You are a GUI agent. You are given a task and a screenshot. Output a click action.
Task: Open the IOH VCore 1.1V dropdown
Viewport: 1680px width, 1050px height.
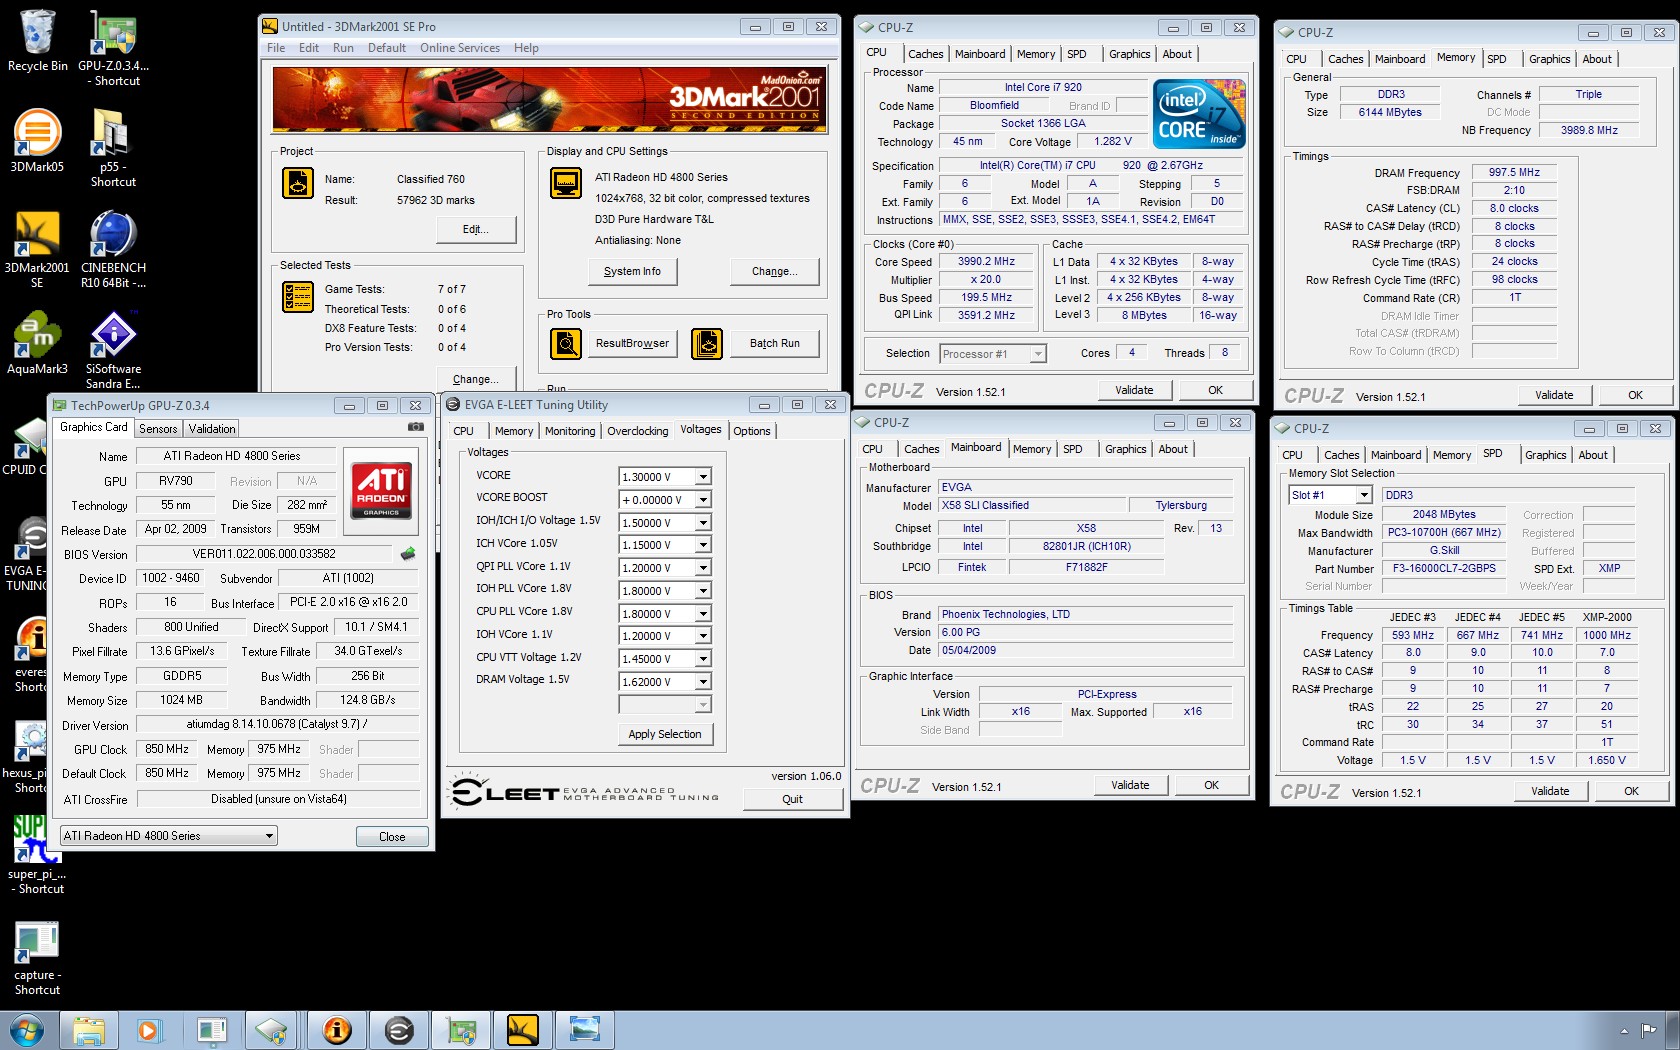pos(703,636)
